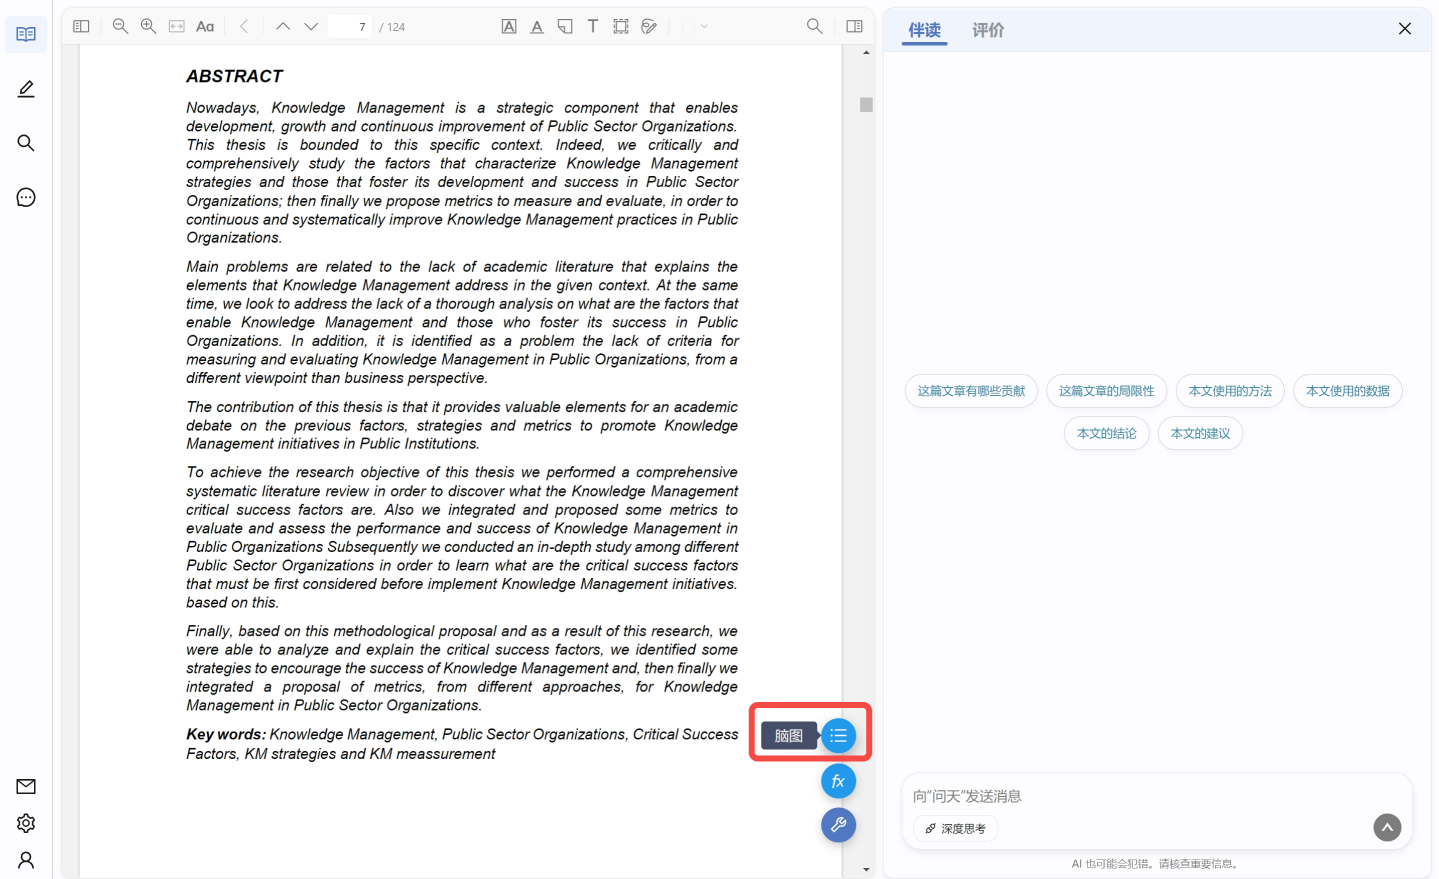Open the chat bubble sidebar icon

click(x=26, y=197)
